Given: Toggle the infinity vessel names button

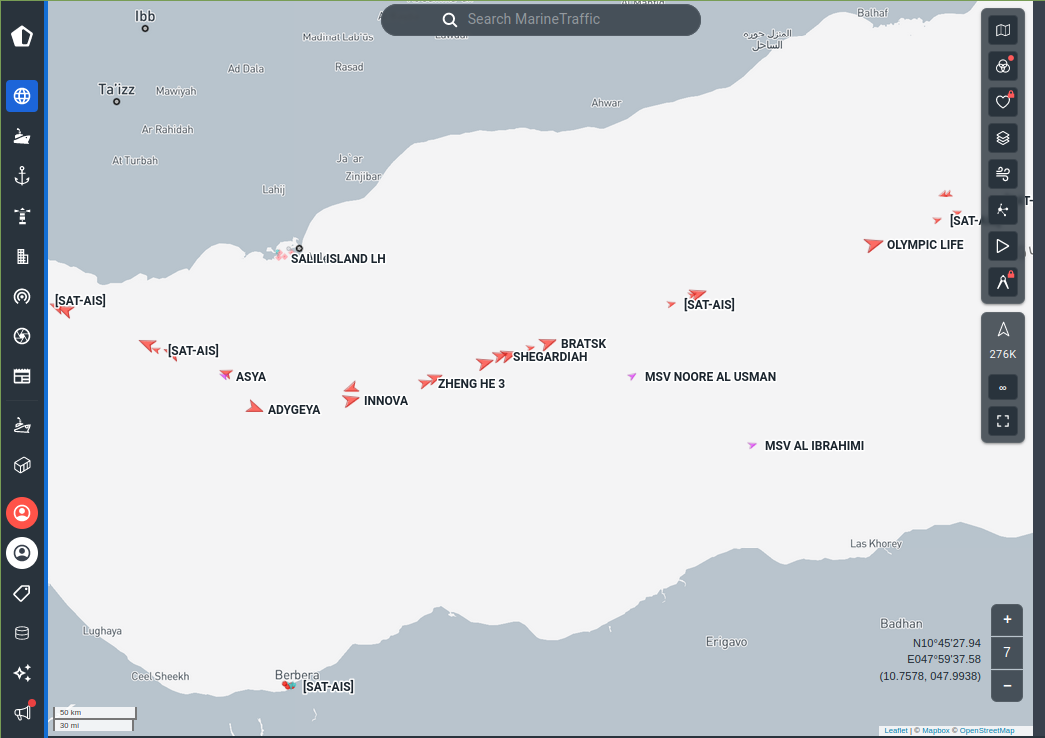Looking at the screenshot, I should point(1003,387).
